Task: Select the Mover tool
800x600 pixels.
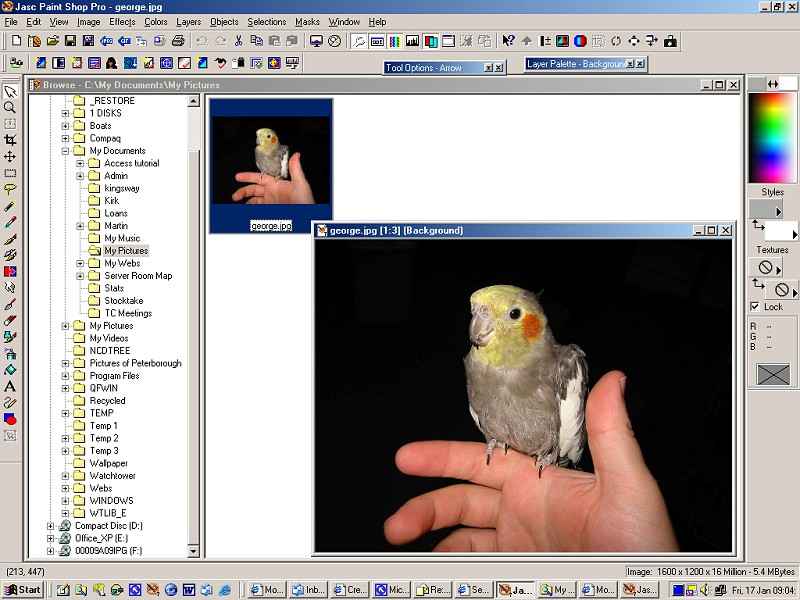Action: [x=10, y=157]
